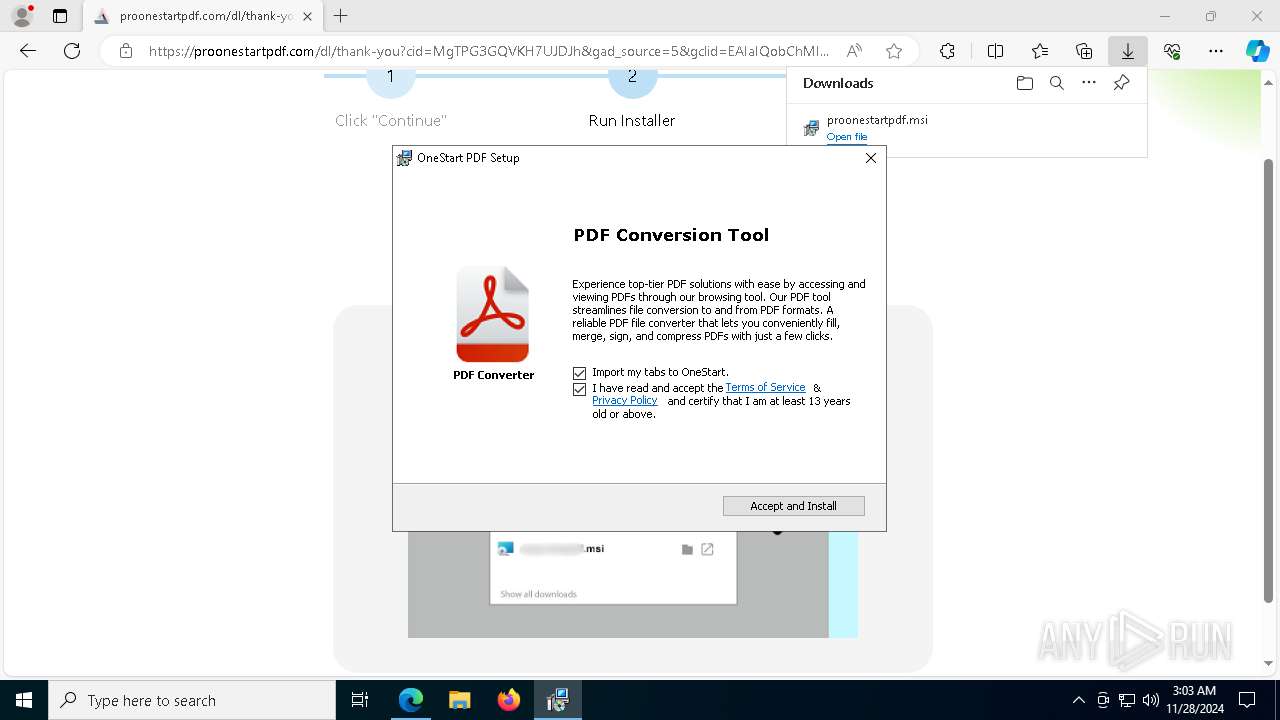Viewport: 1280px width, 720px height.
Task: Open a new browser tab
Action: coord(341,16)
